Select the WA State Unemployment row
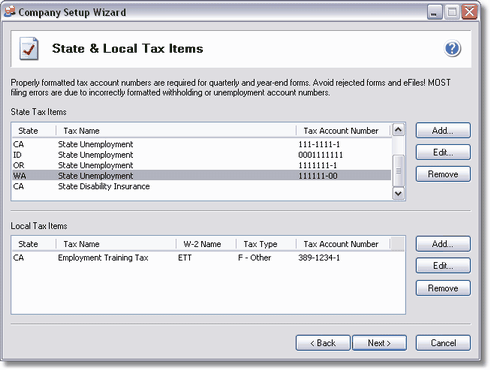Screen dimensions: 490x370 pyautogui.click(x=202, y=176)
